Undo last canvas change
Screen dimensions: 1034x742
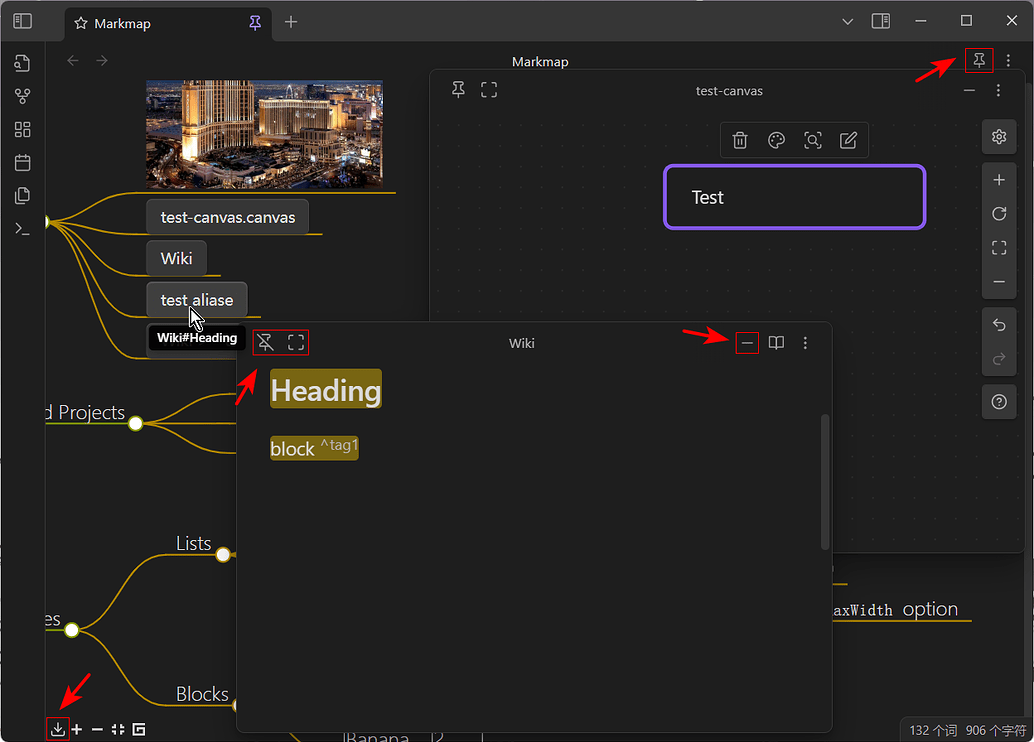coord(999,324)
